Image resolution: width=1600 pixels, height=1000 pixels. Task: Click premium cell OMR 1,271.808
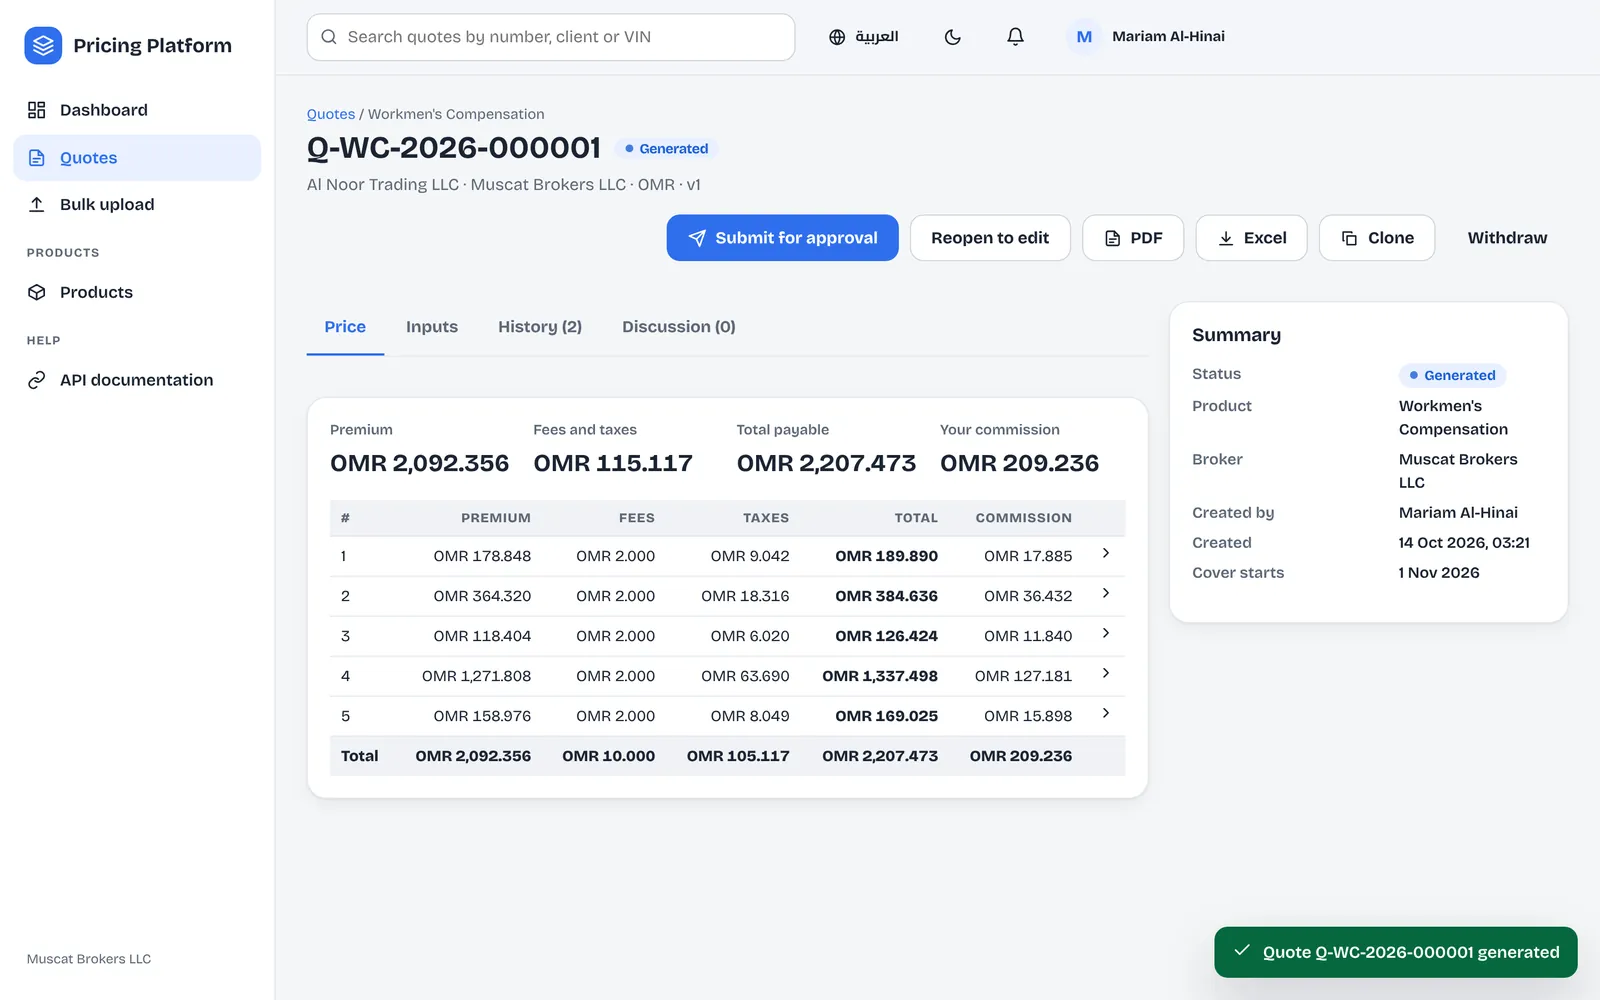pyautogui.click(x=476, y=676)
